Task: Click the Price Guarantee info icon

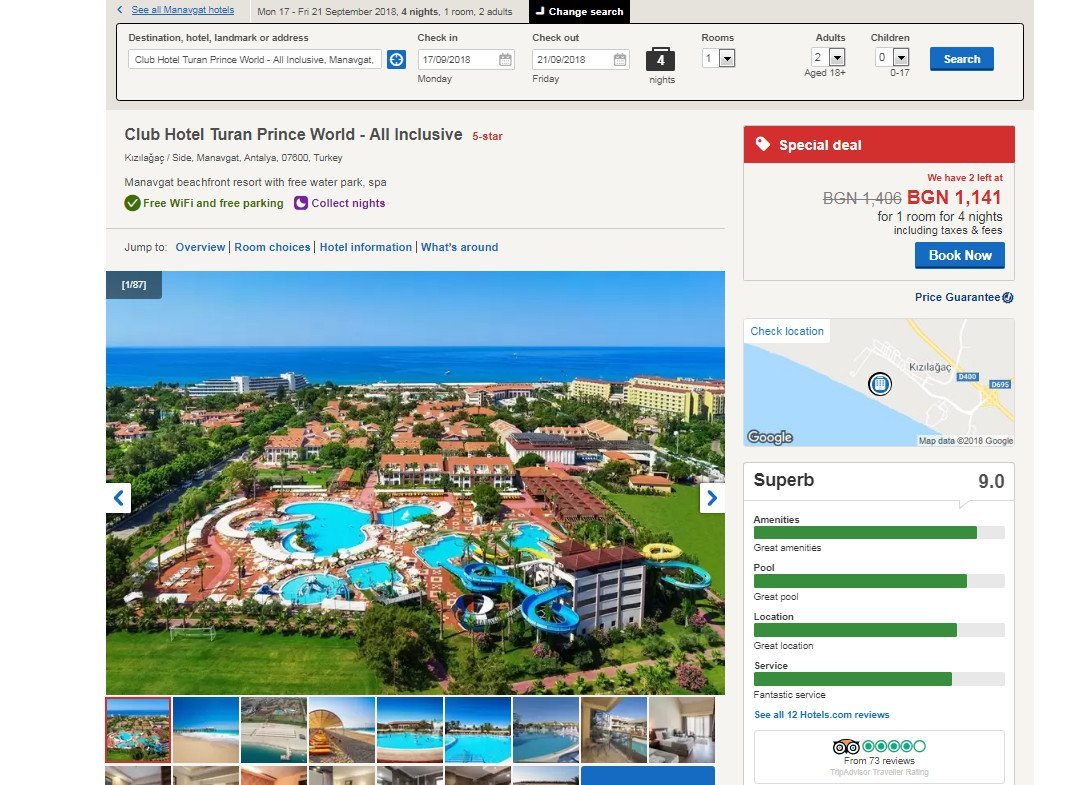Action: coord(1008,298)
